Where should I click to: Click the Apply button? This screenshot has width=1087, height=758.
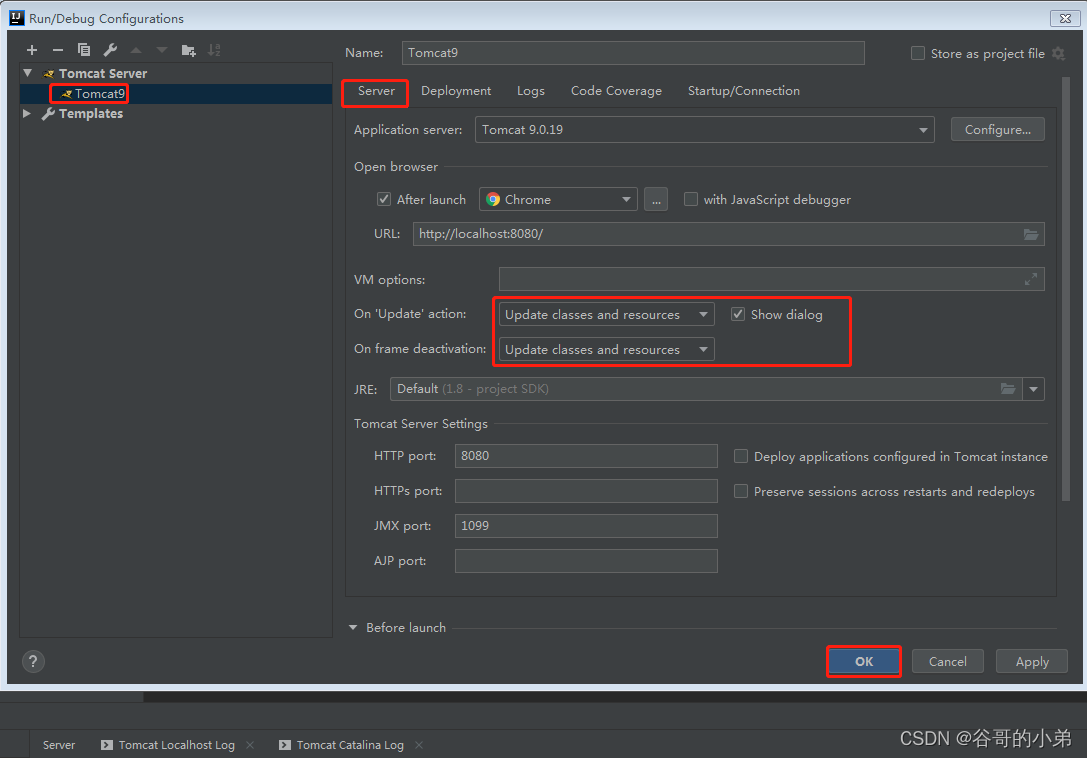pos(1032,662)
